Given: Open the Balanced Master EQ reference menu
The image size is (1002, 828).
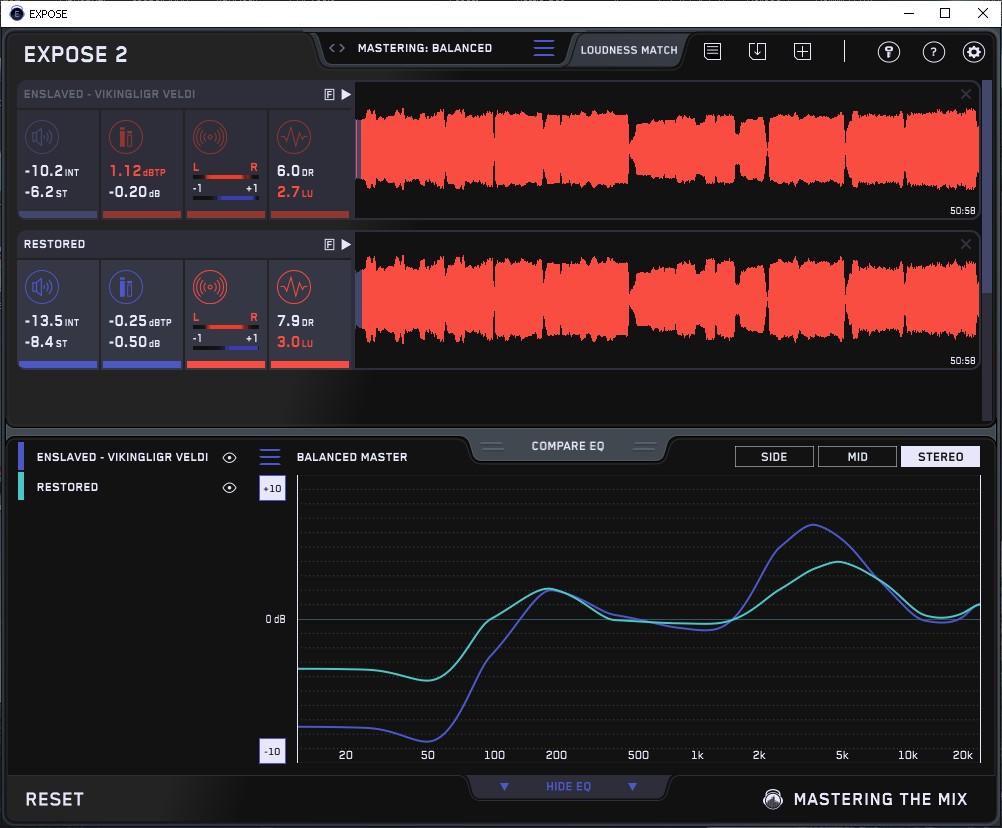Looking at the screenshot, I should click(x=270, y=457).
